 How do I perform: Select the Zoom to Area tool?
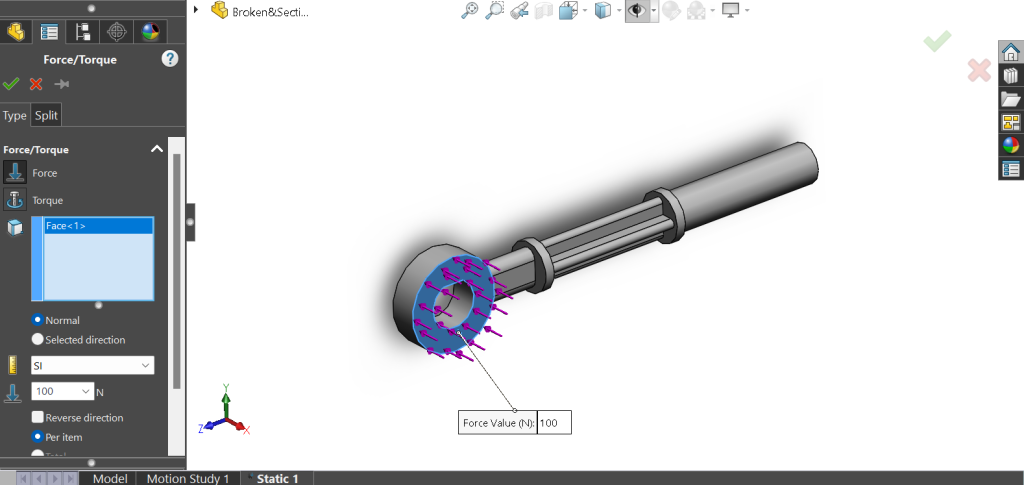pyautogui.click(x=494, y=11)
